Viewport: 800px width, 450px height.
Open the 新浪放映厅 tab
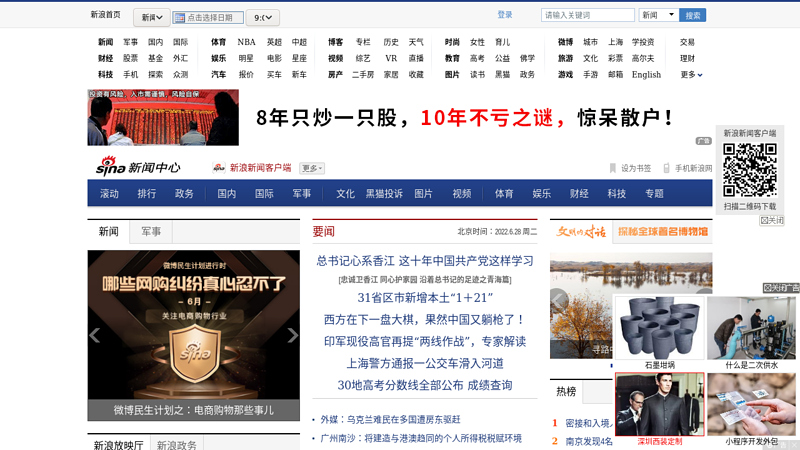pos(118,445)
